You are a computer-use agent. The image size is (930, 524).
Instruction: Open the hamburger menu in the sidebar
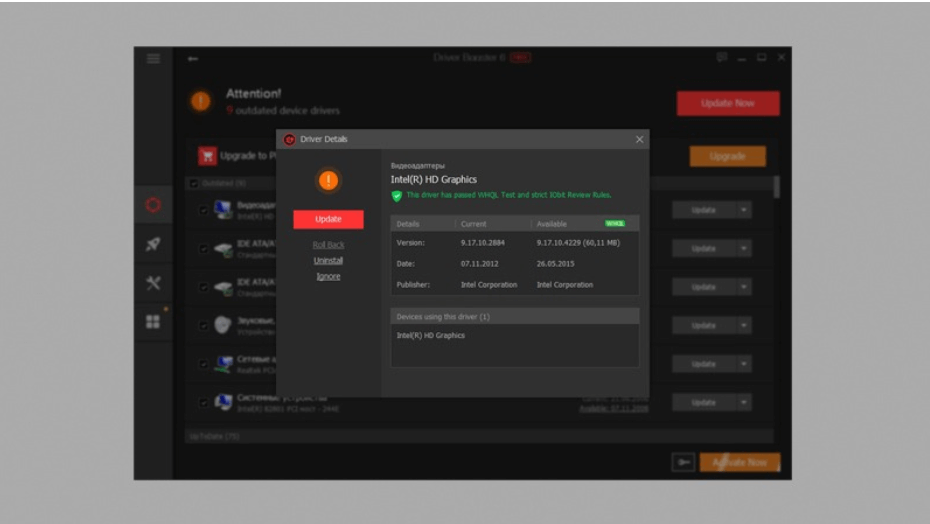[153, 59]
